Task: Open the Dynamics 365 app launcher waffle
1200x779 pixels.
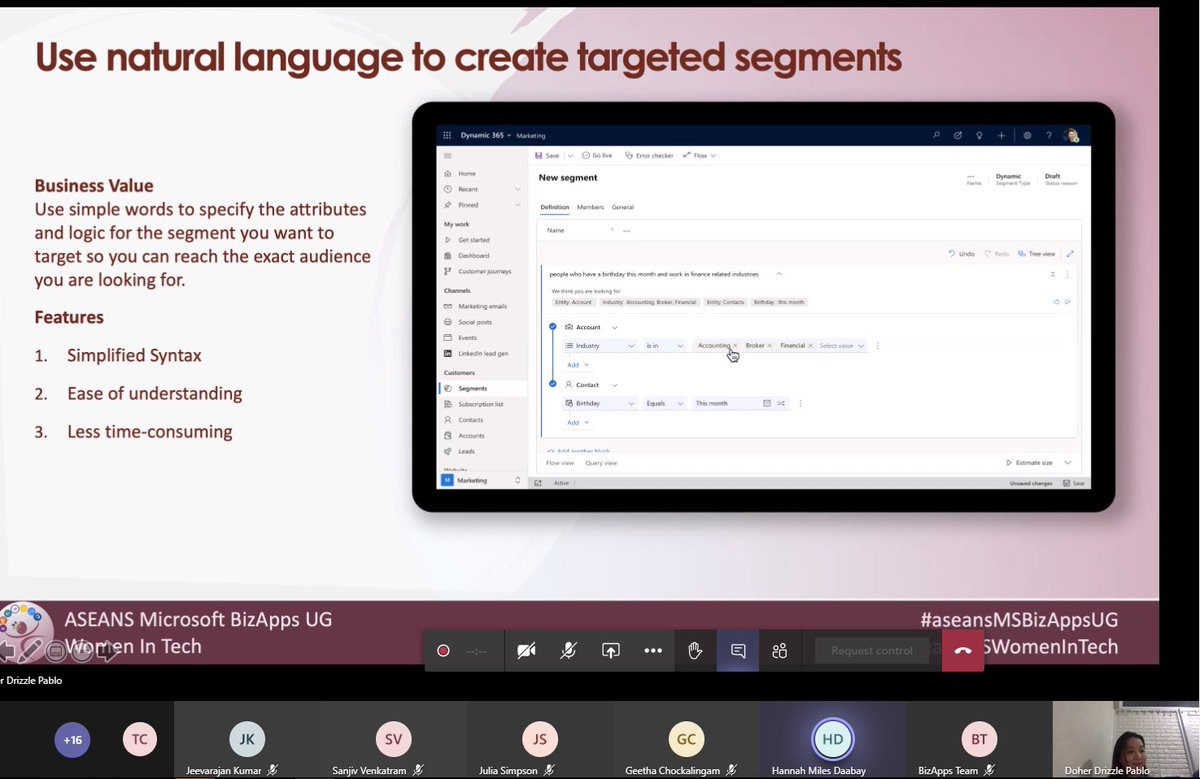Action: pyautogui.click(x=446, y=135)
